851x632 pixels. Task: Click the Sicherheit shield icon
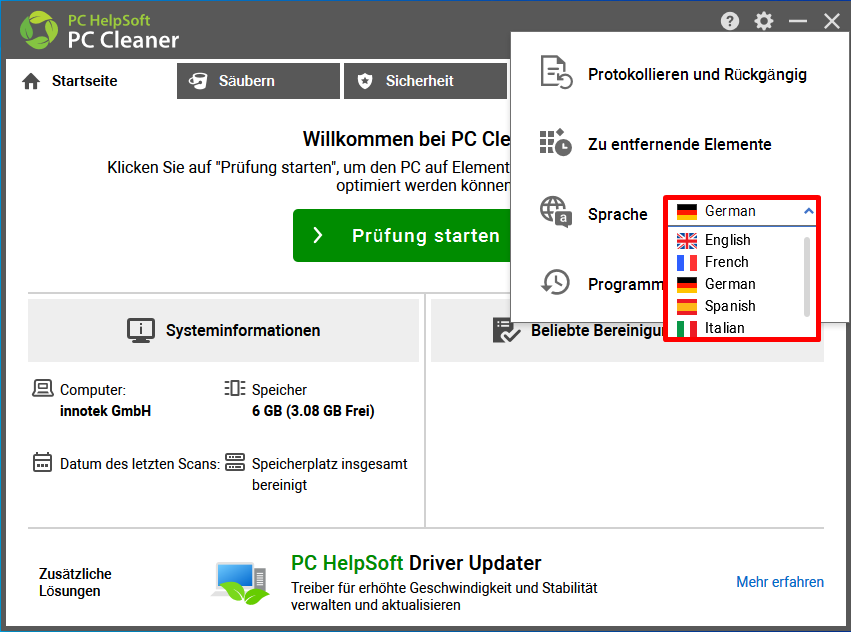point(365,81)
